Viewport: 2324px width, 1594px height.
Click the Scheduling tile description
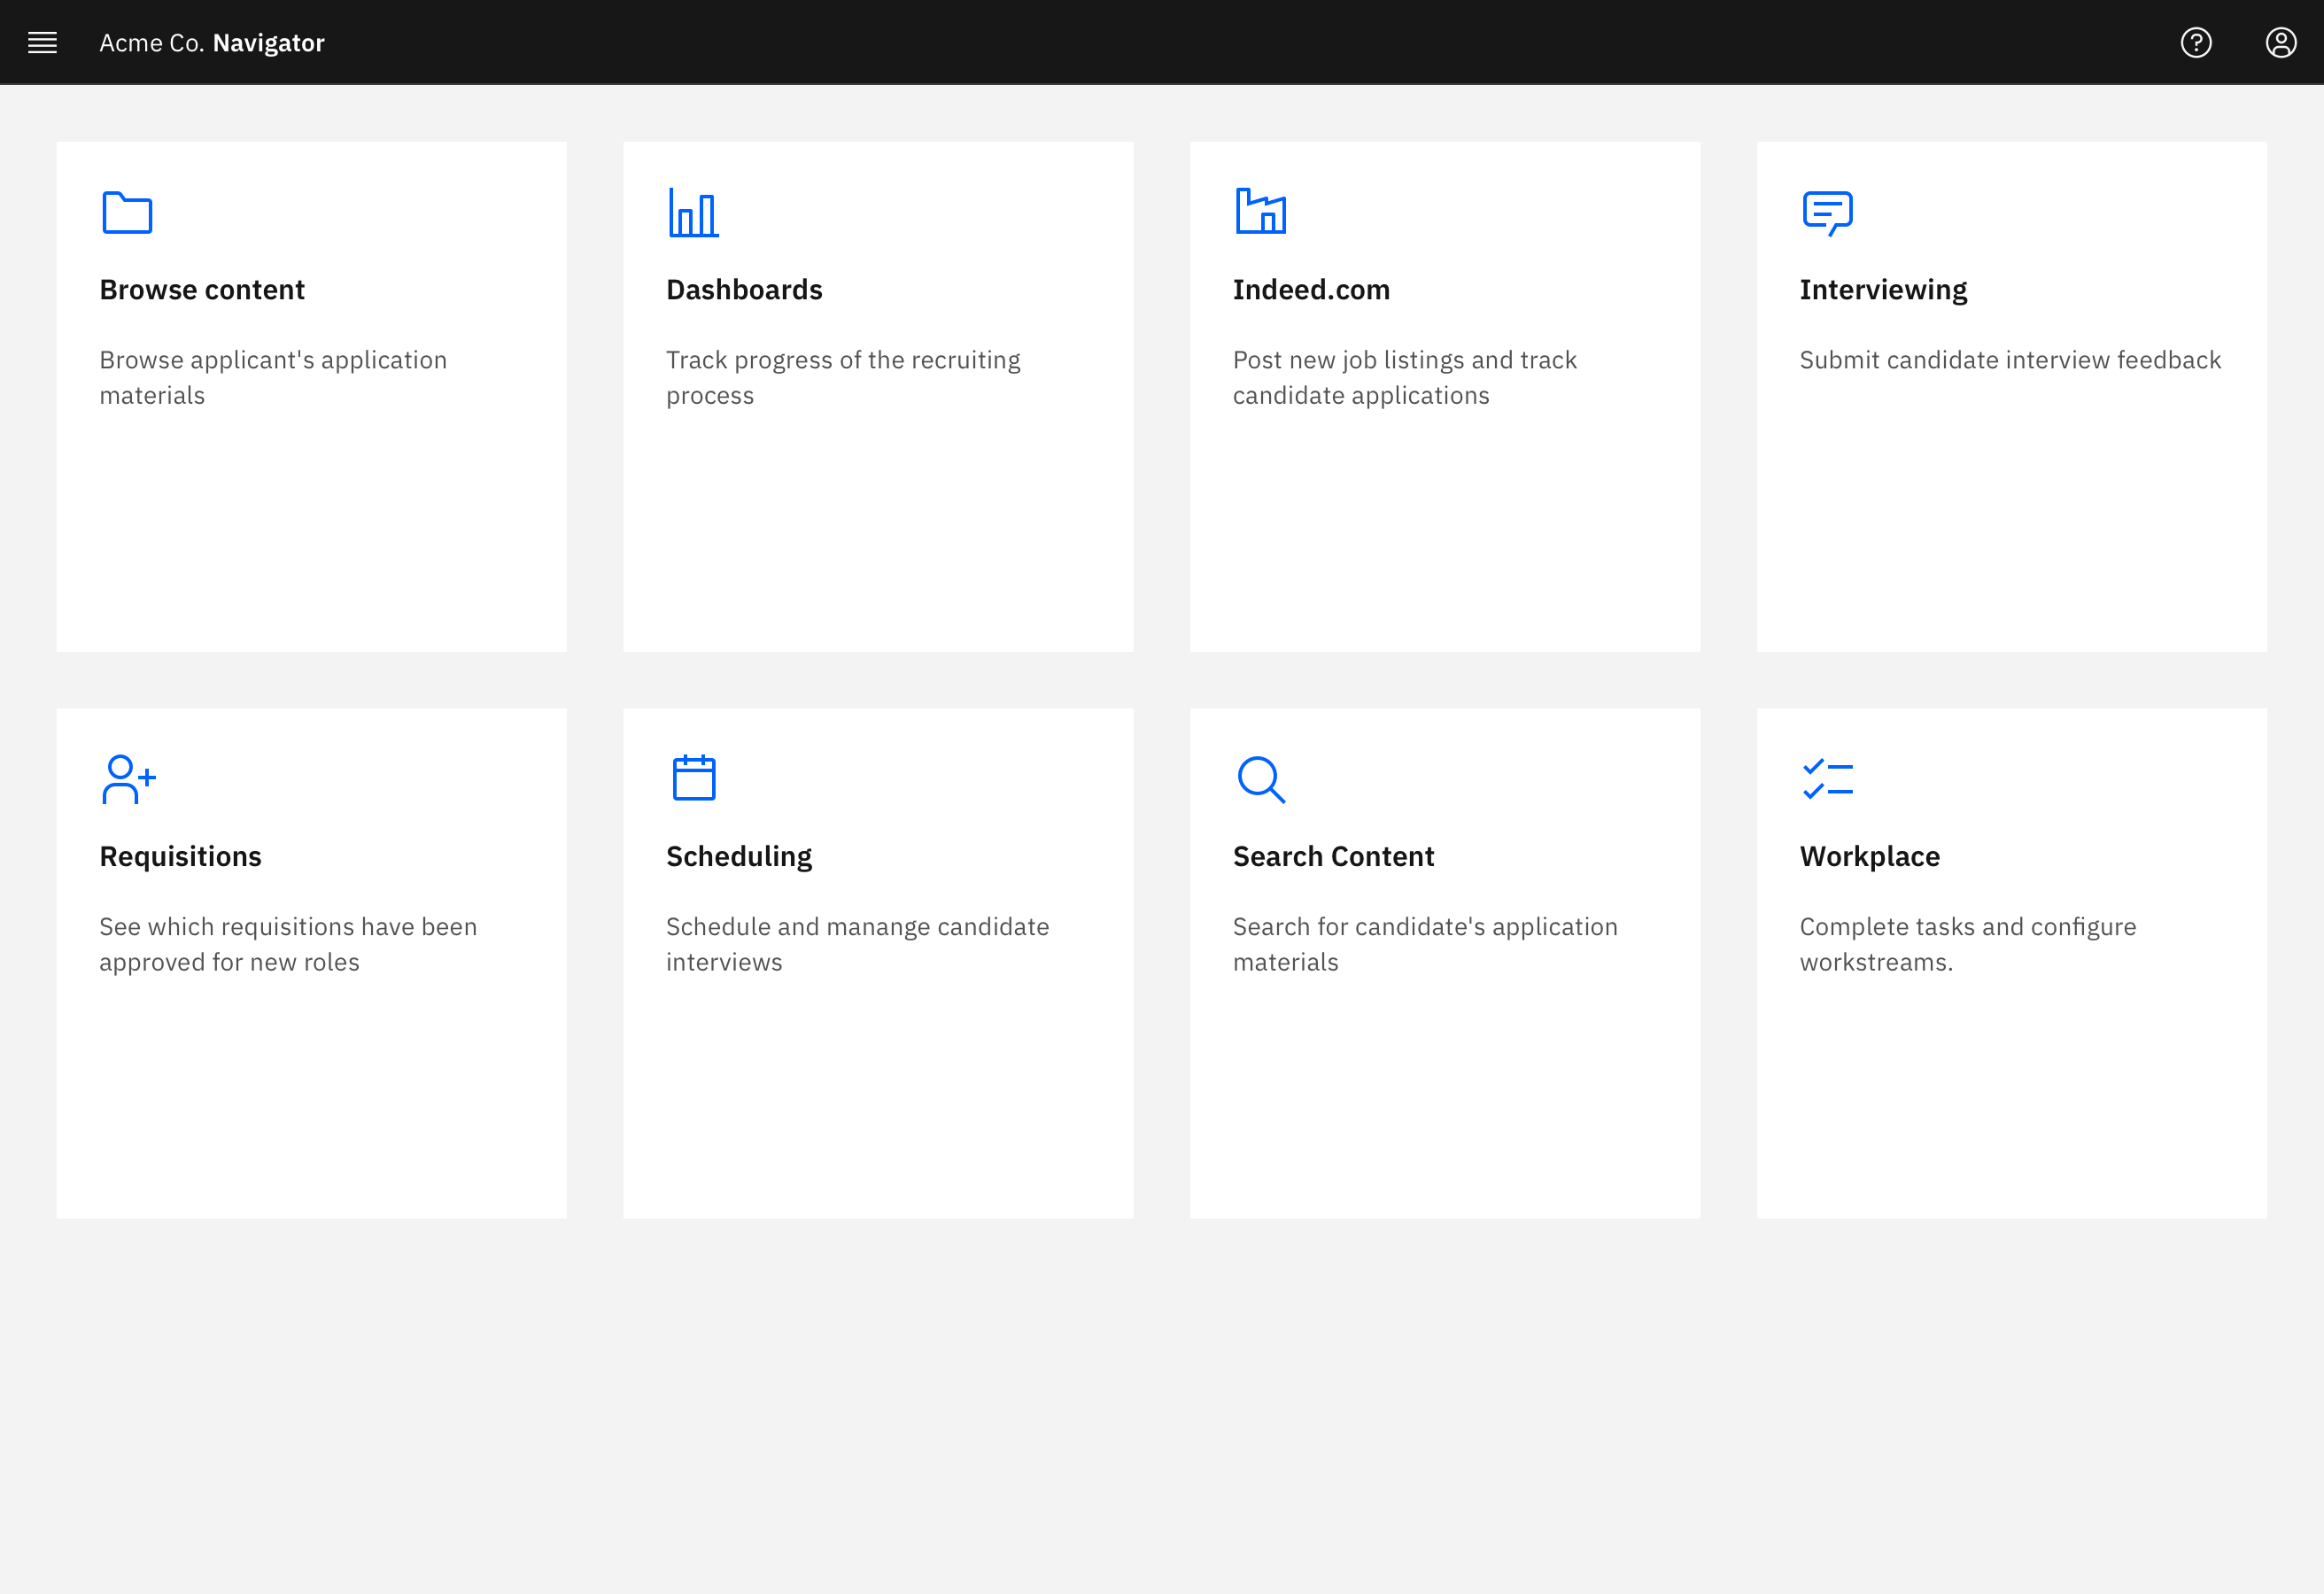(x=857, y=944)
